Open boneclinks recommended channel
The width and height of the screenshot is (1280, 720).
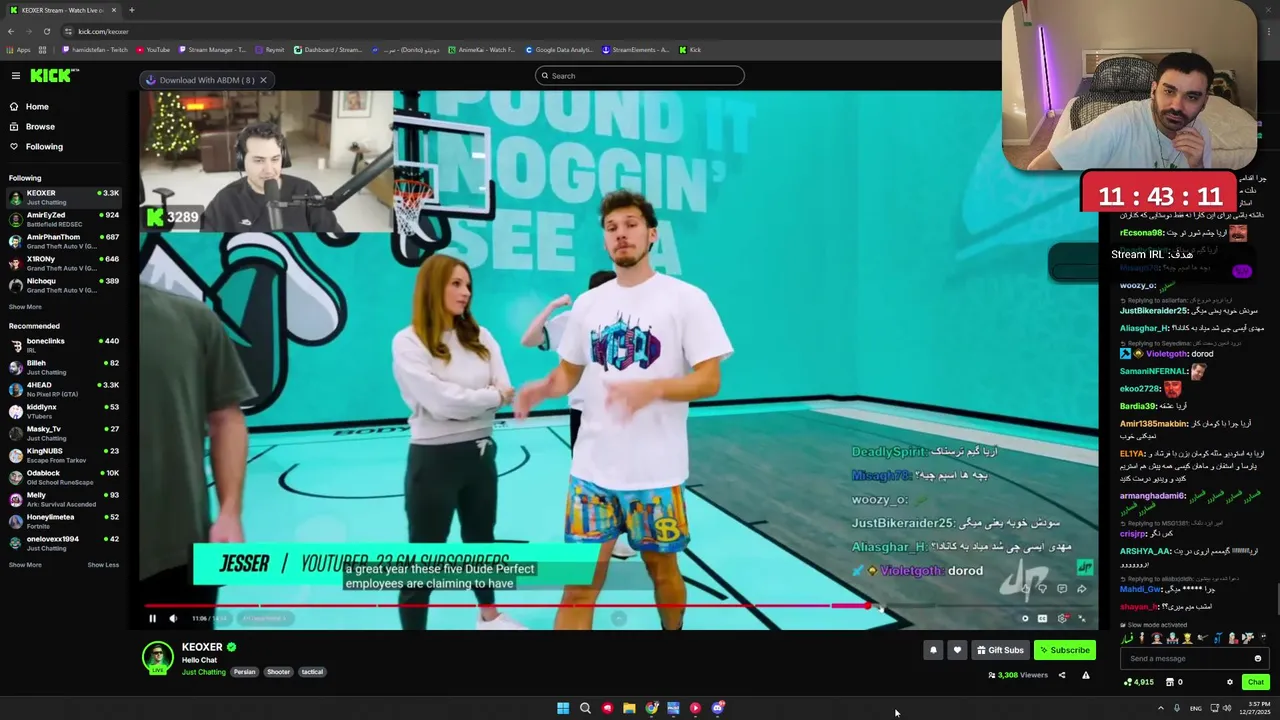64,345
